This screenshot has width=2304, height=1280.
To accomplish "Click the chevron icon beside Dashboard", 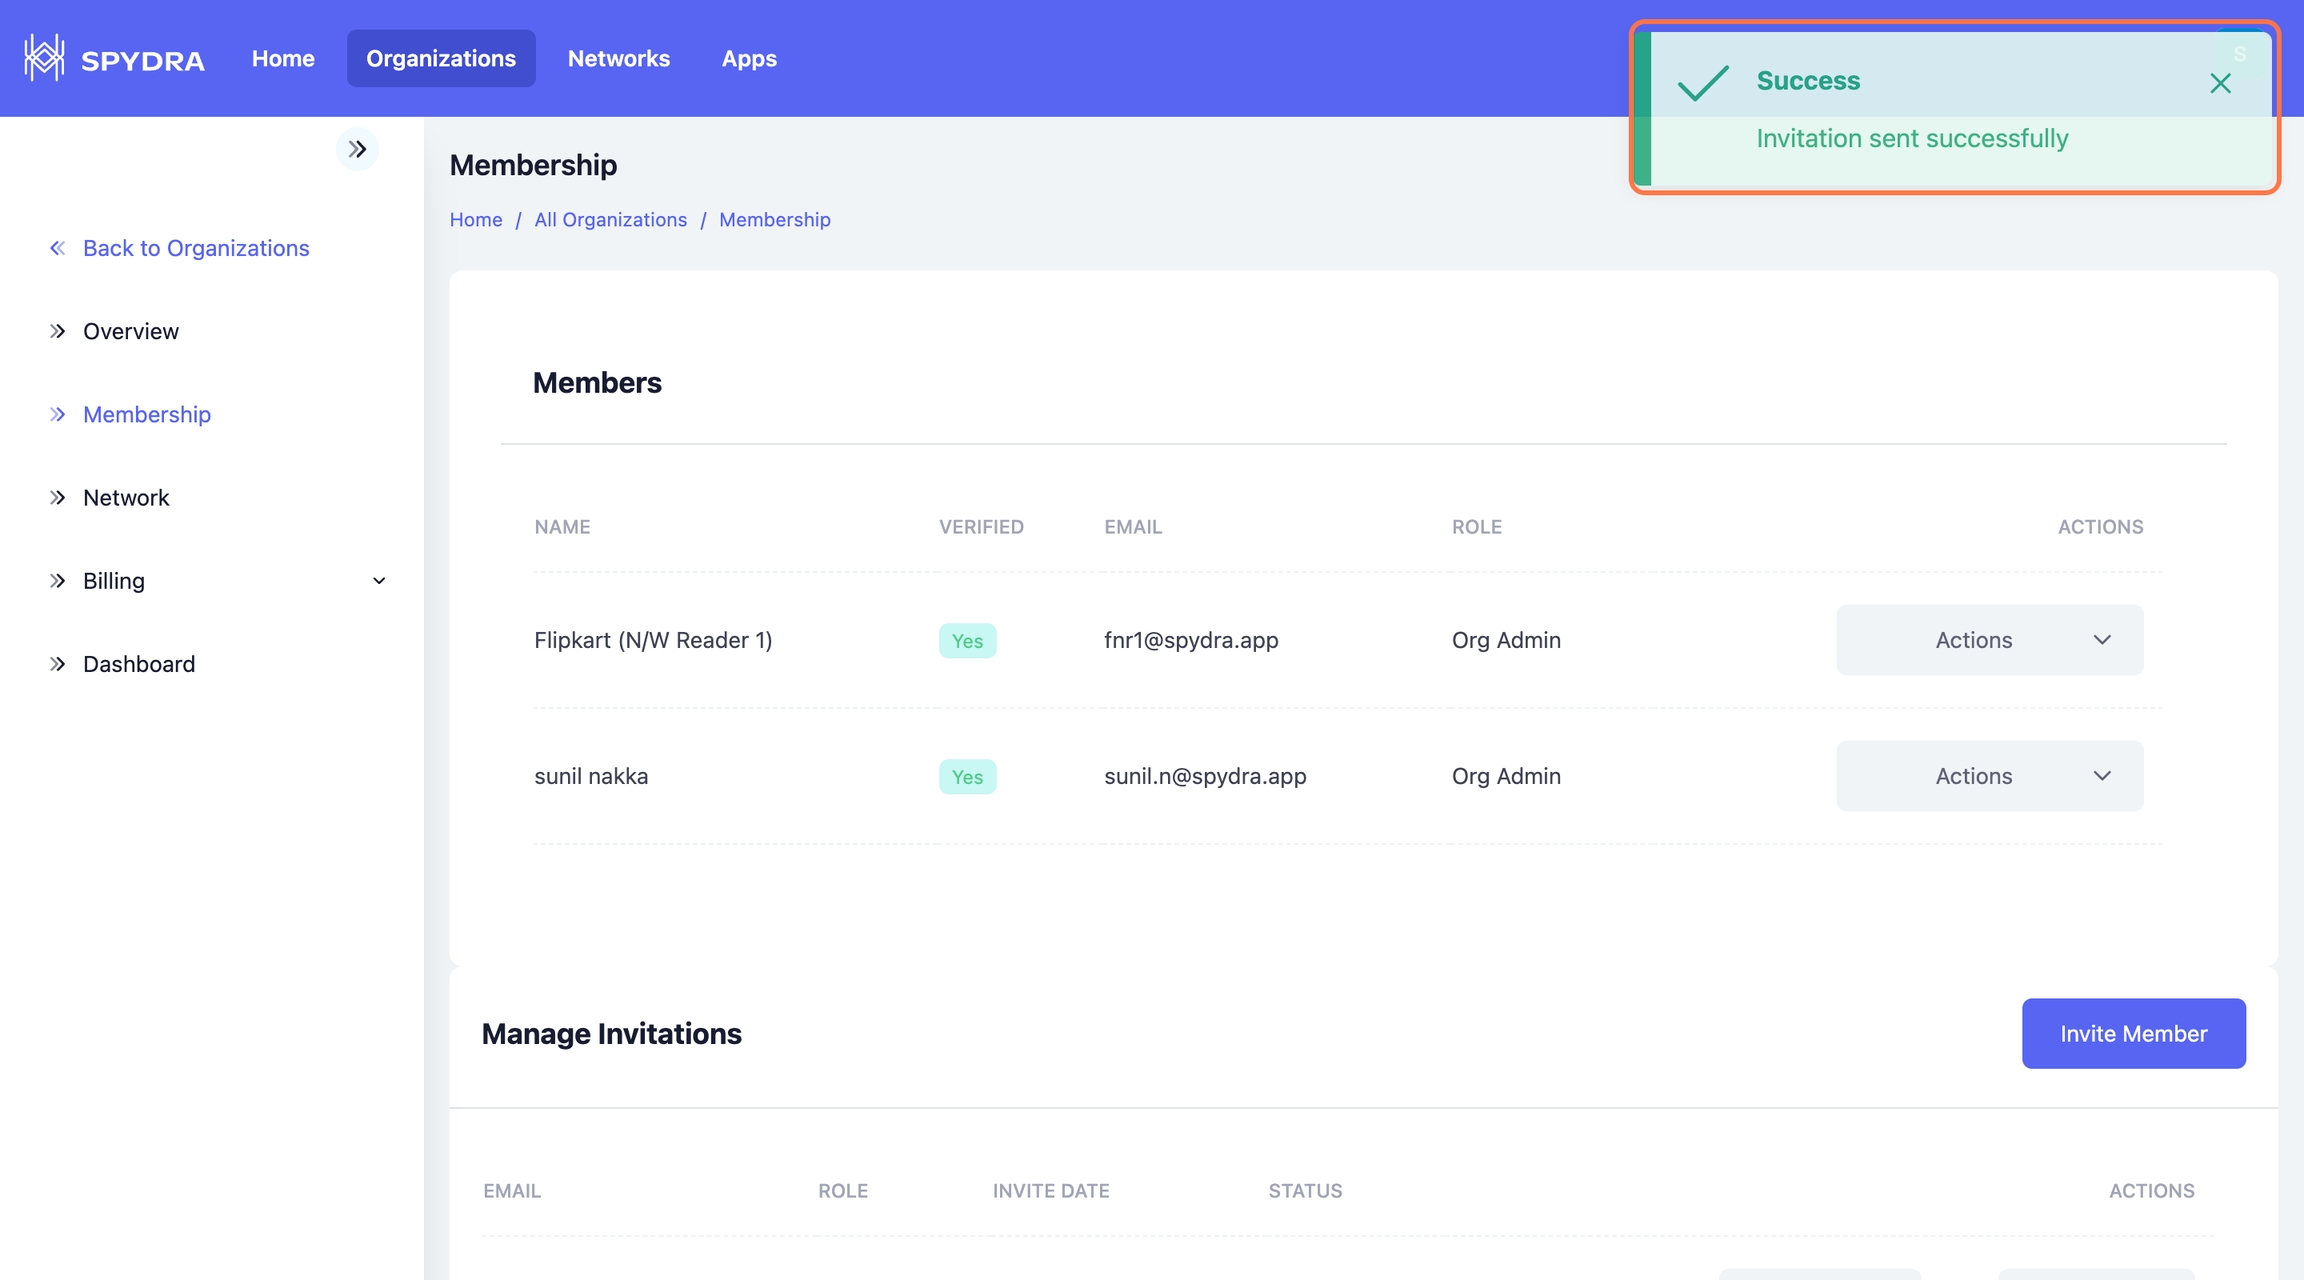I will (x=58, y=664).
